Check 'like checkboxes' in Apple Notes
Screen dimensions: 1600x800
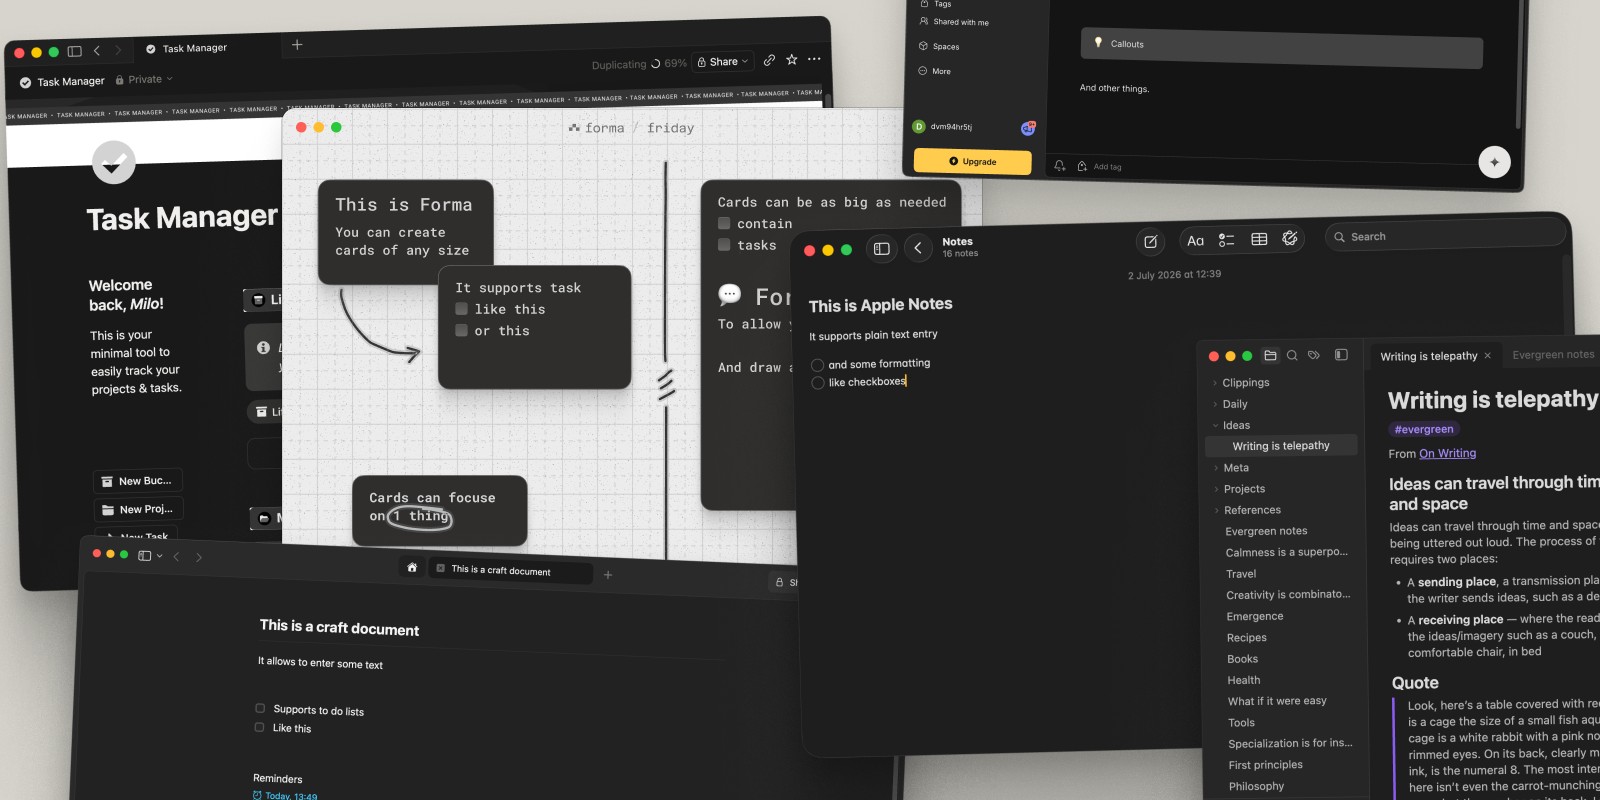(818, 383)
